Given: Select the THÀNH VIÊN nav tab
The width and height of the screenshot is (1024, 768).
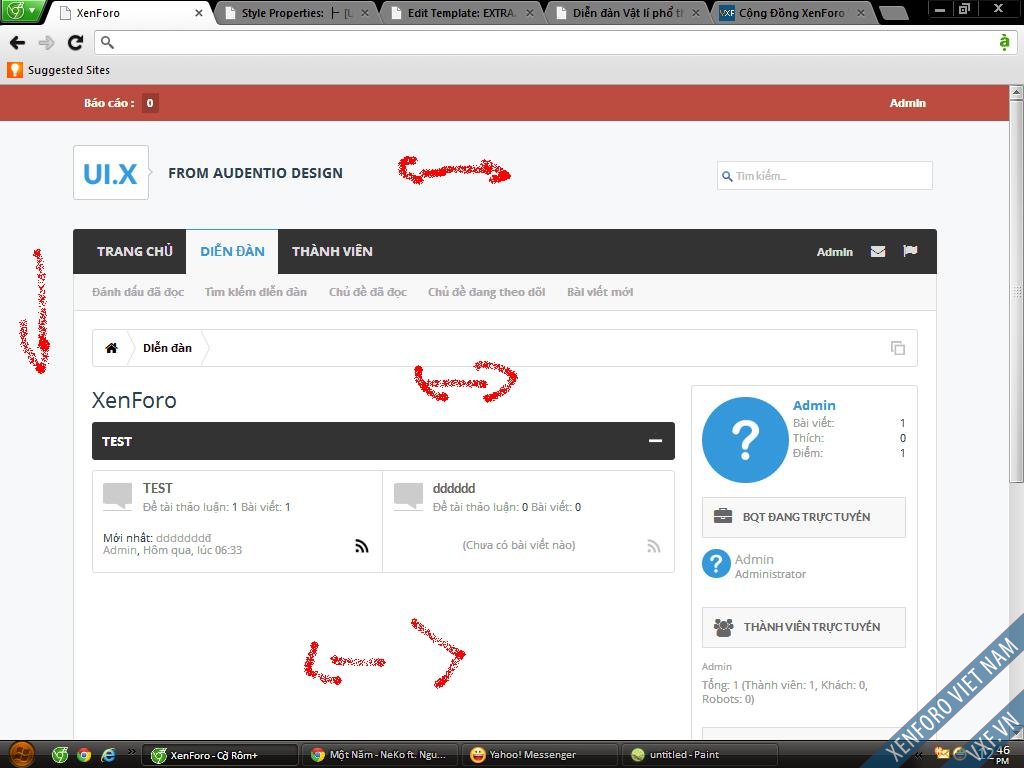Looking at the screenshot, I should pos(332,252).
